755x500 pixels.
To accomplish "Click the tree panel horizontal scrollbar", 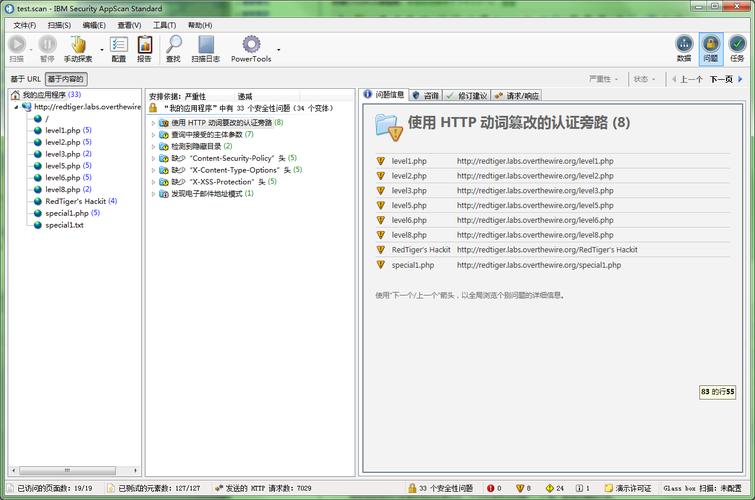I will tap(67, 470).
